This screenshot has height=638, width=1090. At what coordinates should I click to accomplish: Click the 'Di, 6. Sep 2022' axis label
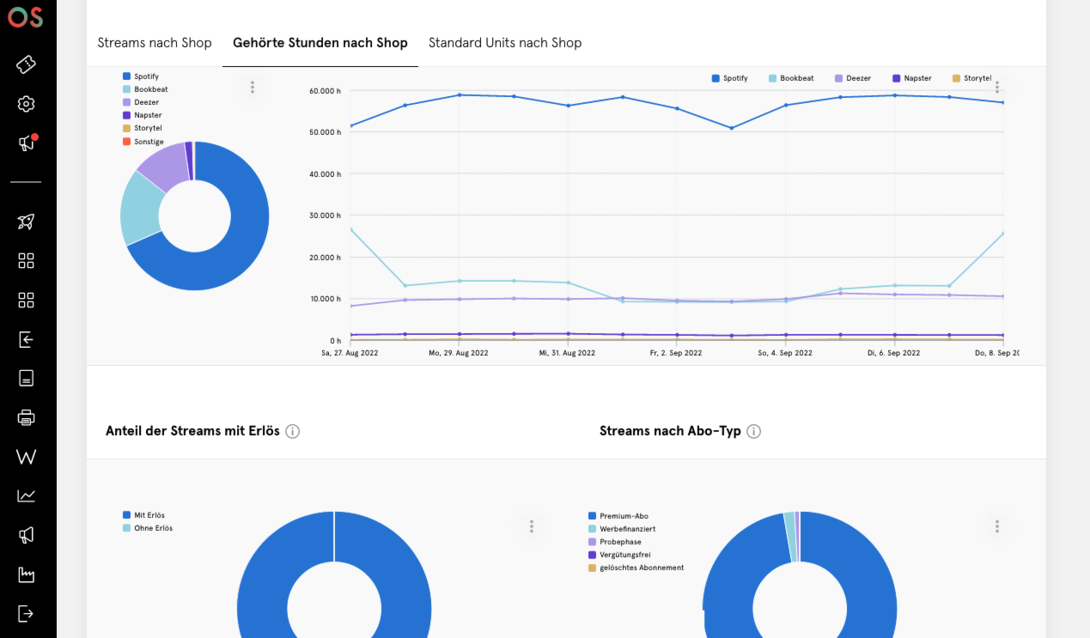(x=893, y=353)
